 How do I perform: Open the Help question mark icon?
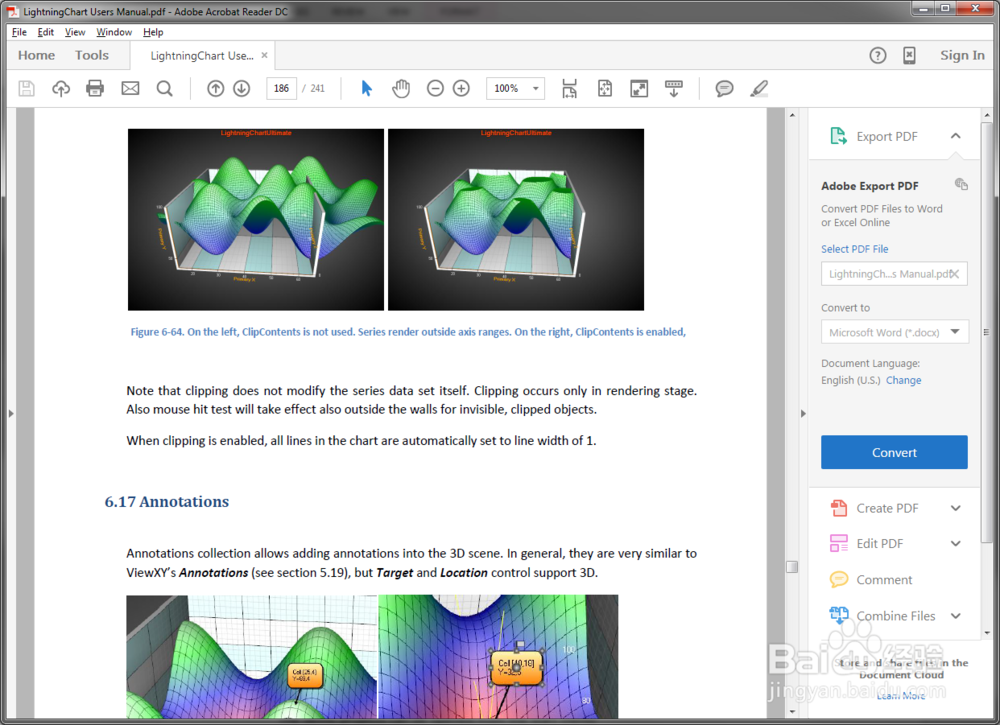tap(878, 55)
